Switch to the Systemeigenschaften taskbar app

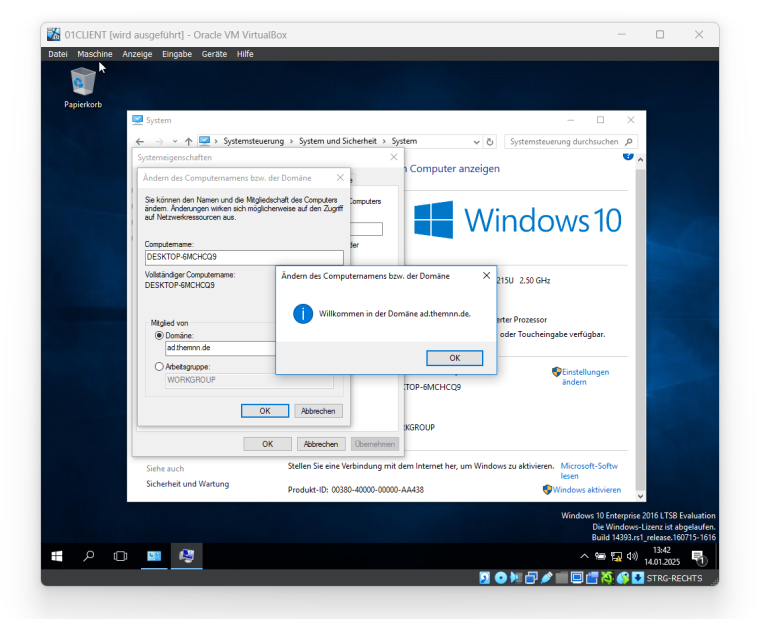(x=187, y=556)
